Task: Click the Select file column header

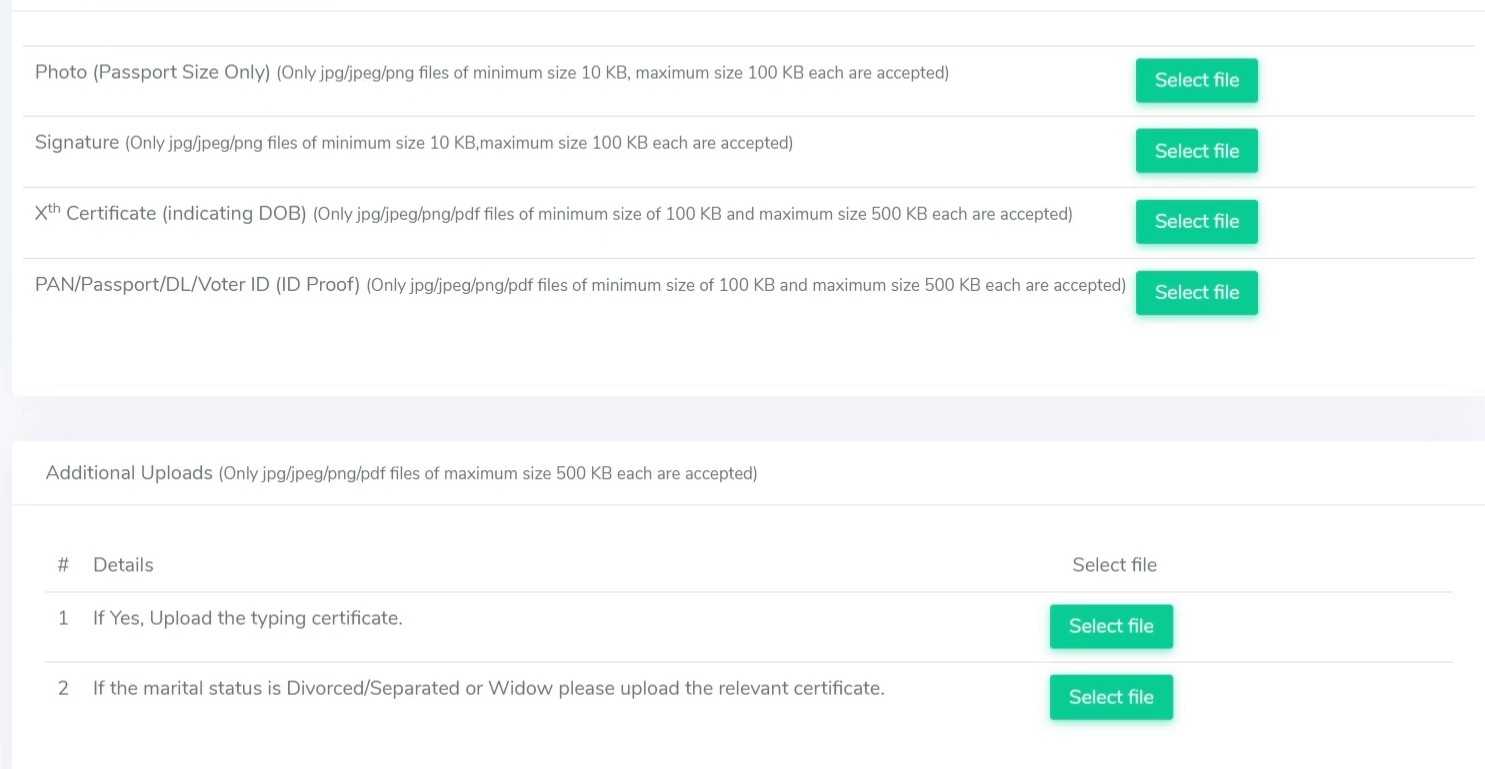Action: coord(1114,565)
